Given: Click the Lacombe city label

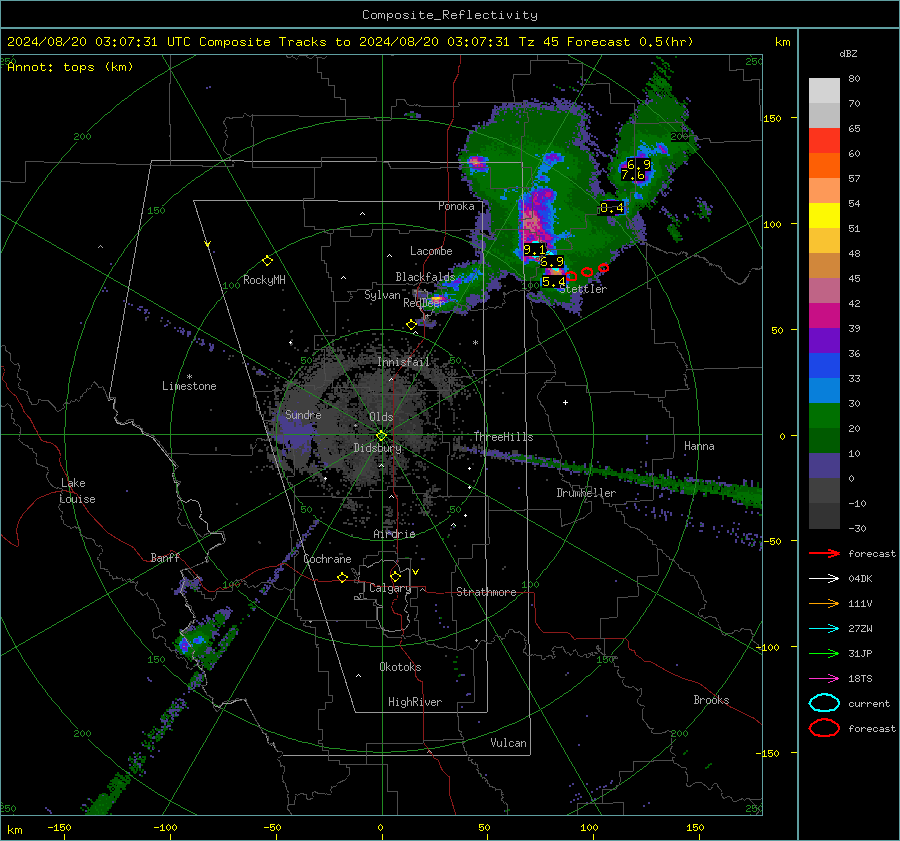Looking at the screenshot, I should [x=431, y=251].
